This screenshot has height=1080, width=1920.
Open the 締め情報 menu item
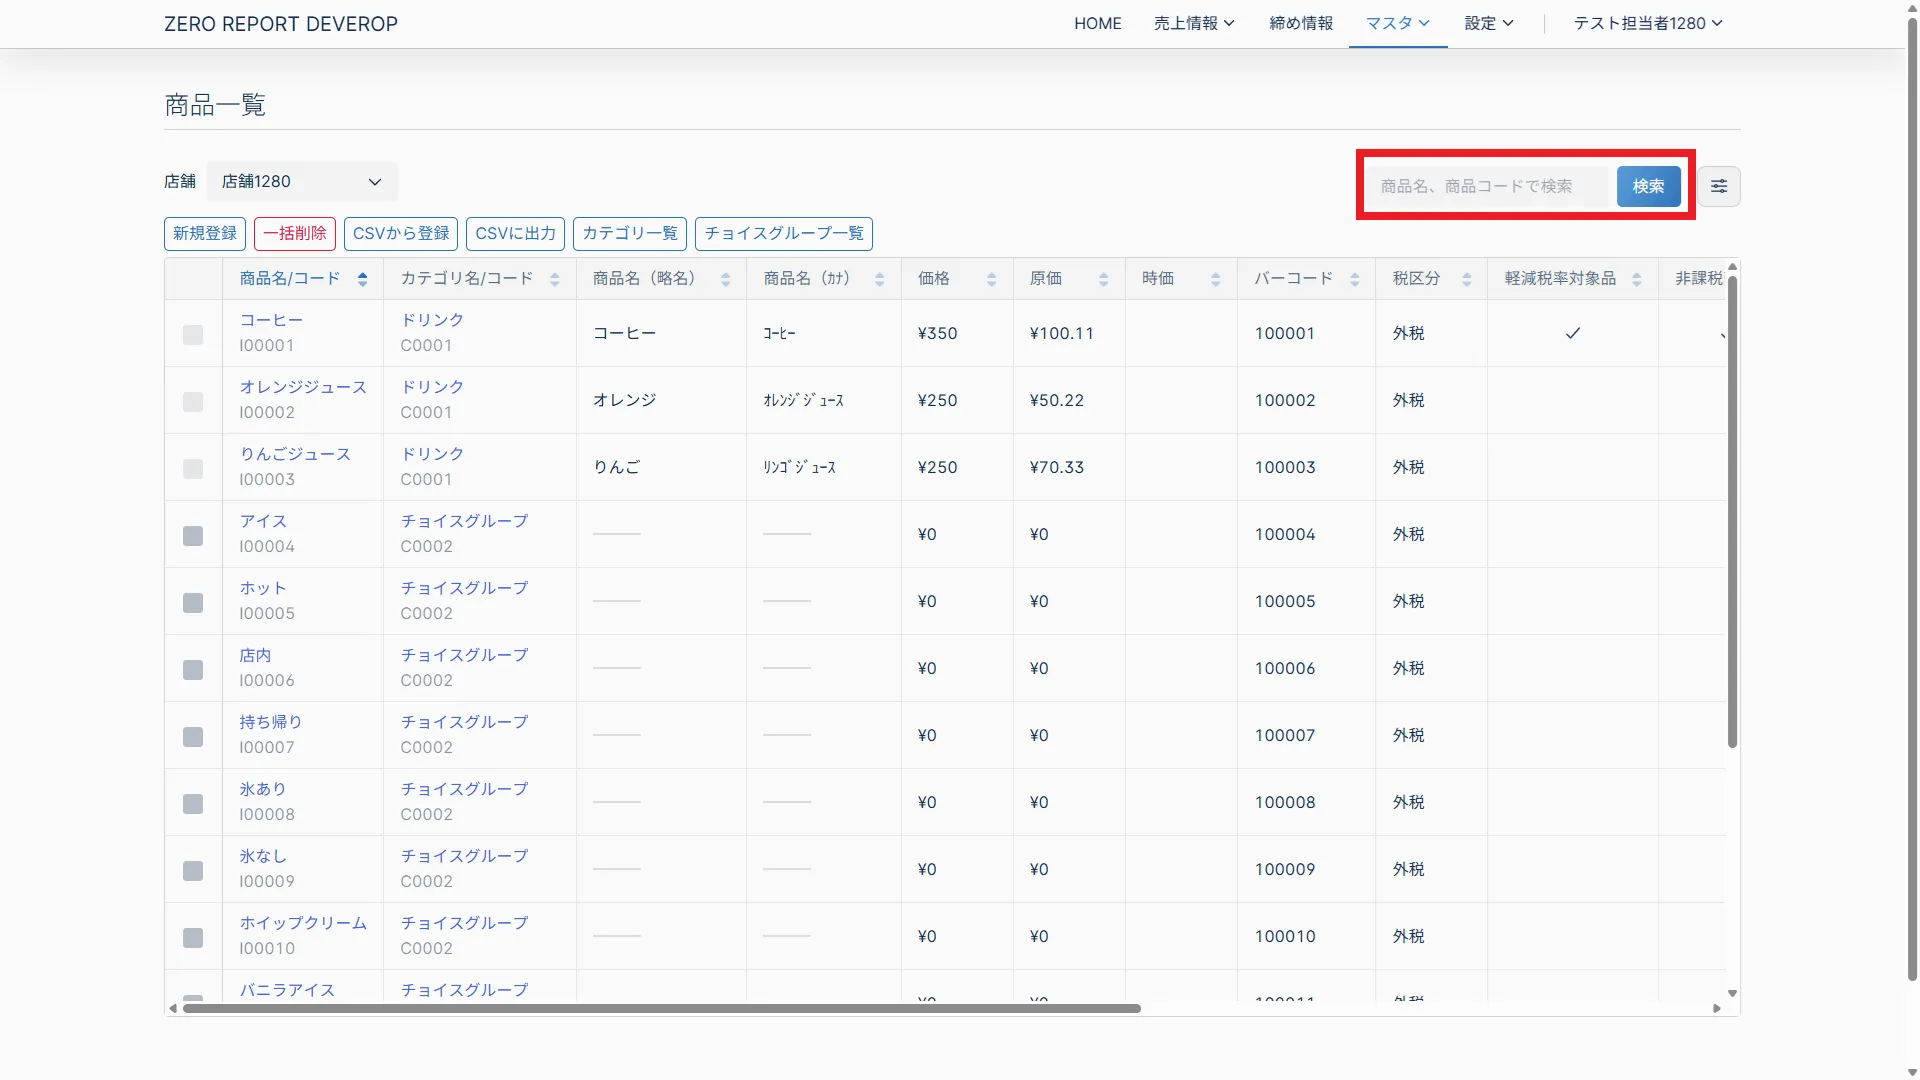coord(1300,23)
